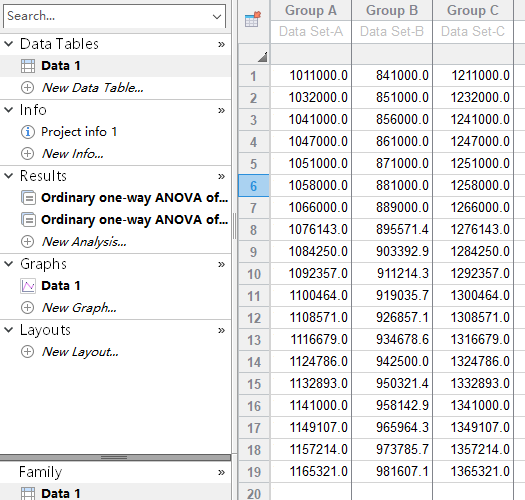Click the Data 1 table icon in Family
The image size is (525, 500).
[x=28, y=494]
